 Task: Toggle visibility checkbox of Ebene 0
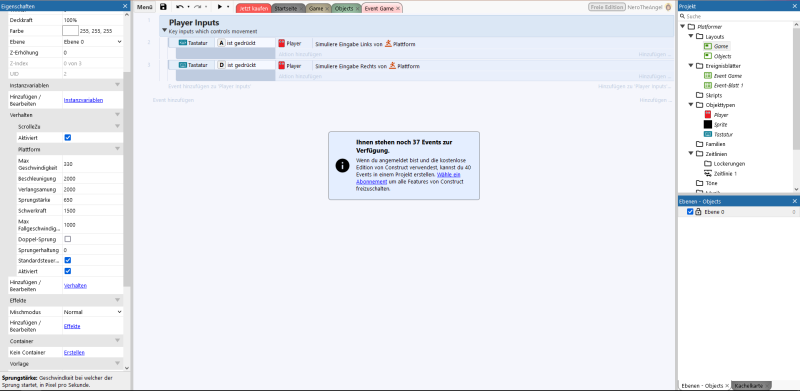coord(690,211)
